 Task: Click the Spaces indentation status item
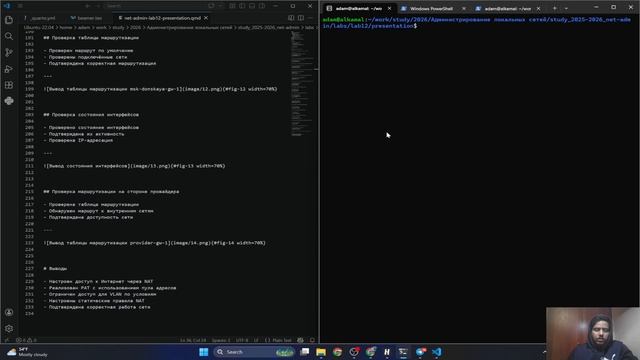(221, 340)
